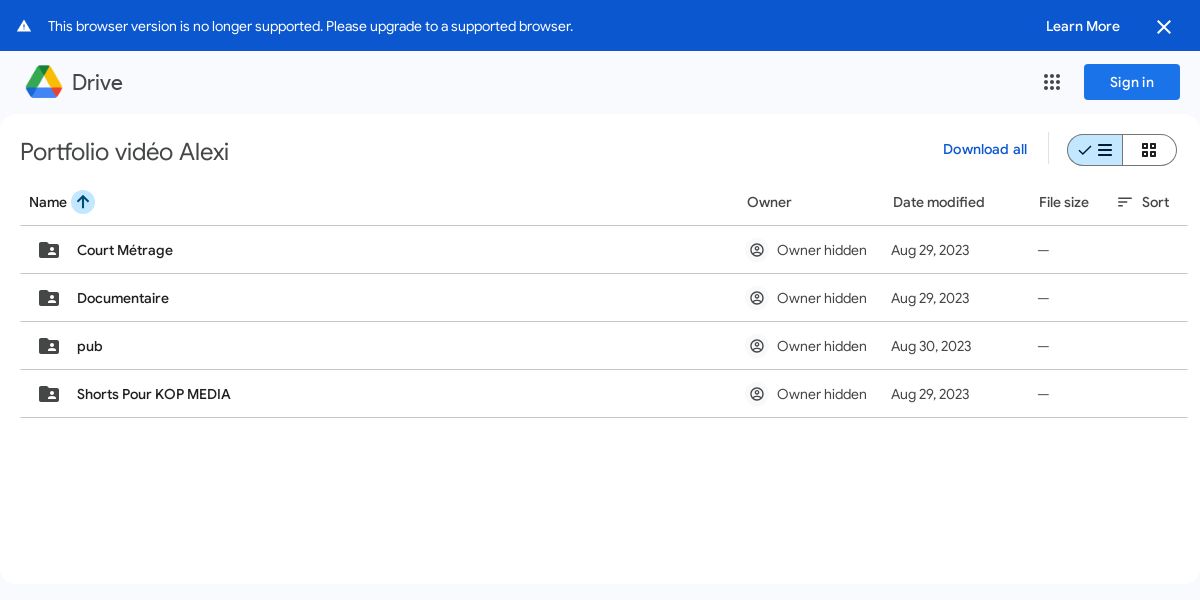Click the owner avatar icon for Court Métrage
This screenshot has height=600, width=1200.
757,250
